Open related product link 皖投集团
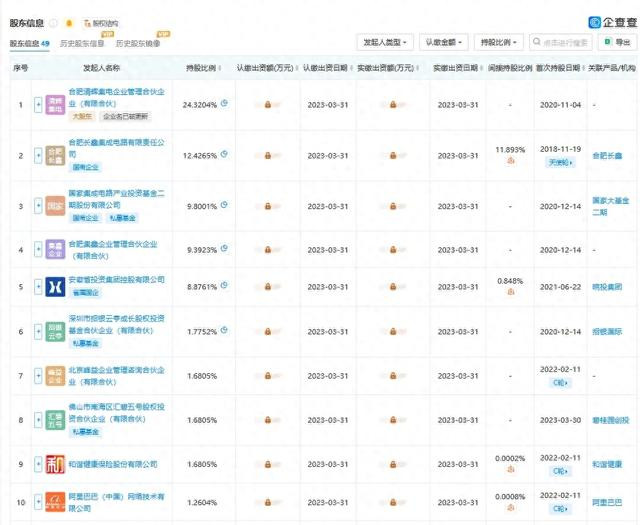Screen dimensions: 640x525 [607, 287]
